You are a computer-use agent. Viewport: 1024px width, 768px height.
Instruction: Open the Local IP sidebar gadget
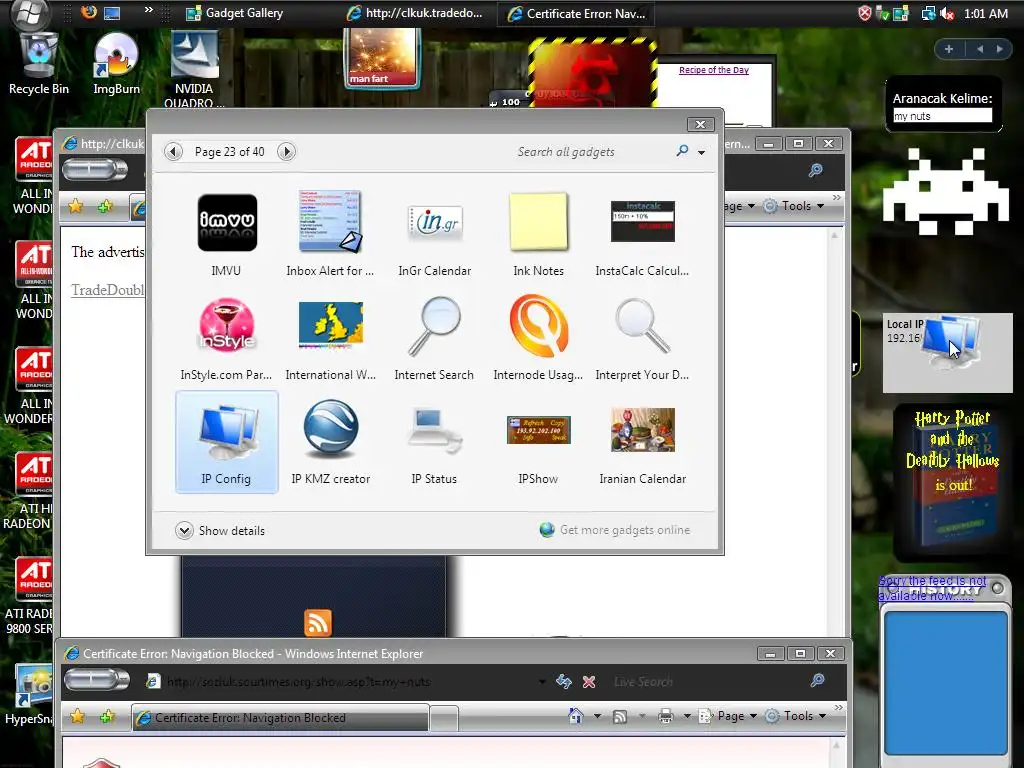click(x=948, y=353)
